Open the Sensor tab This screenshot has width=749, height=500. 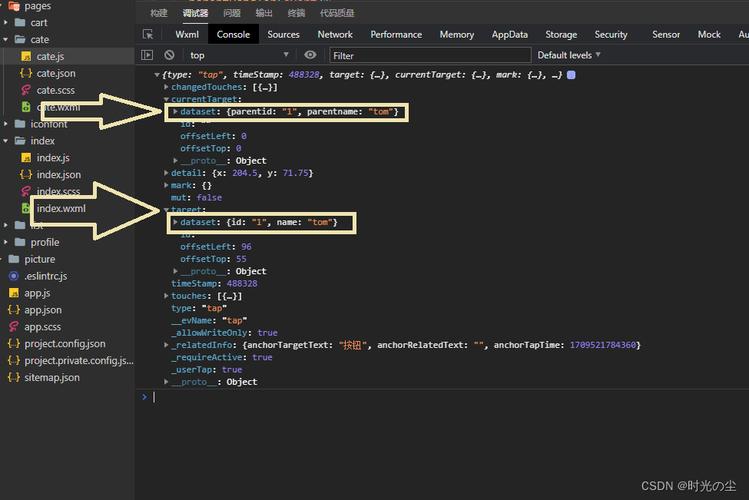click(666, 34)
